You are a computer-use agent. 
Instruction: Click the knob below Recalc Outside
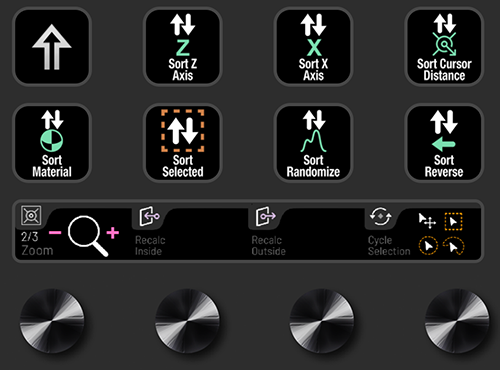[x=322, y=321]
